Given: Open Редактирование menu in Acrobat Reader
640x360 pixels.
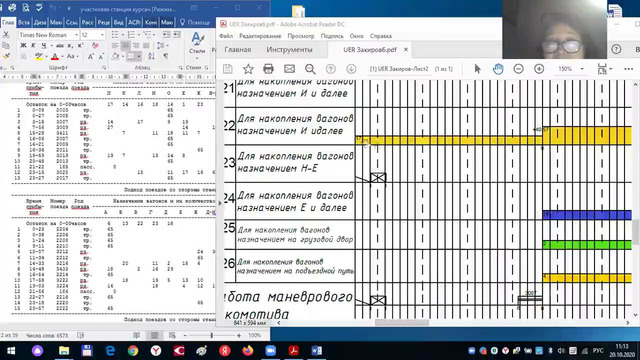Looking at the screenshot, I should coord(260,36).
